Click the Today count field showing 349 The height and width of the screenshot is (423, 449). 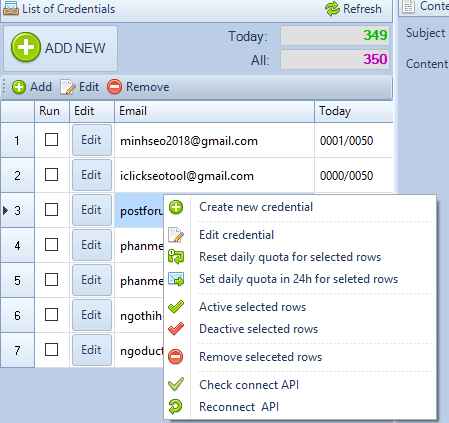335,35
